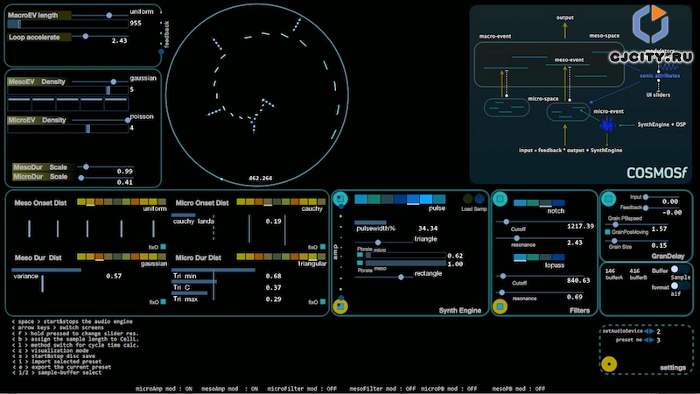Click the yellow icon beside Filters label
Image resolution: width=700 pixels, height=394 pixels.
[500, 307]
